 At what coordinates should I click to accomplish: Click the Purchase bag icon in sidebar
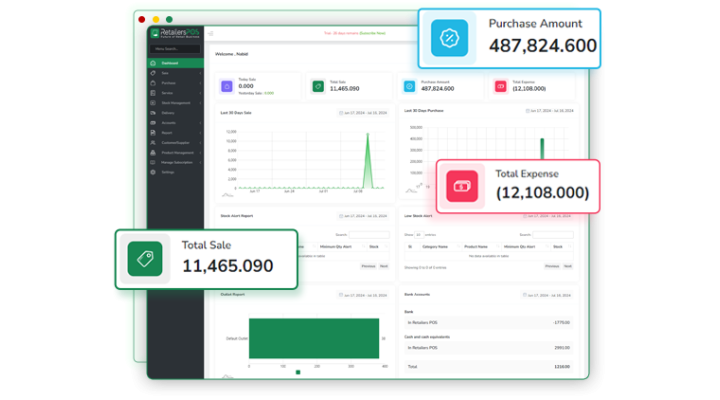tap(153, 83)
